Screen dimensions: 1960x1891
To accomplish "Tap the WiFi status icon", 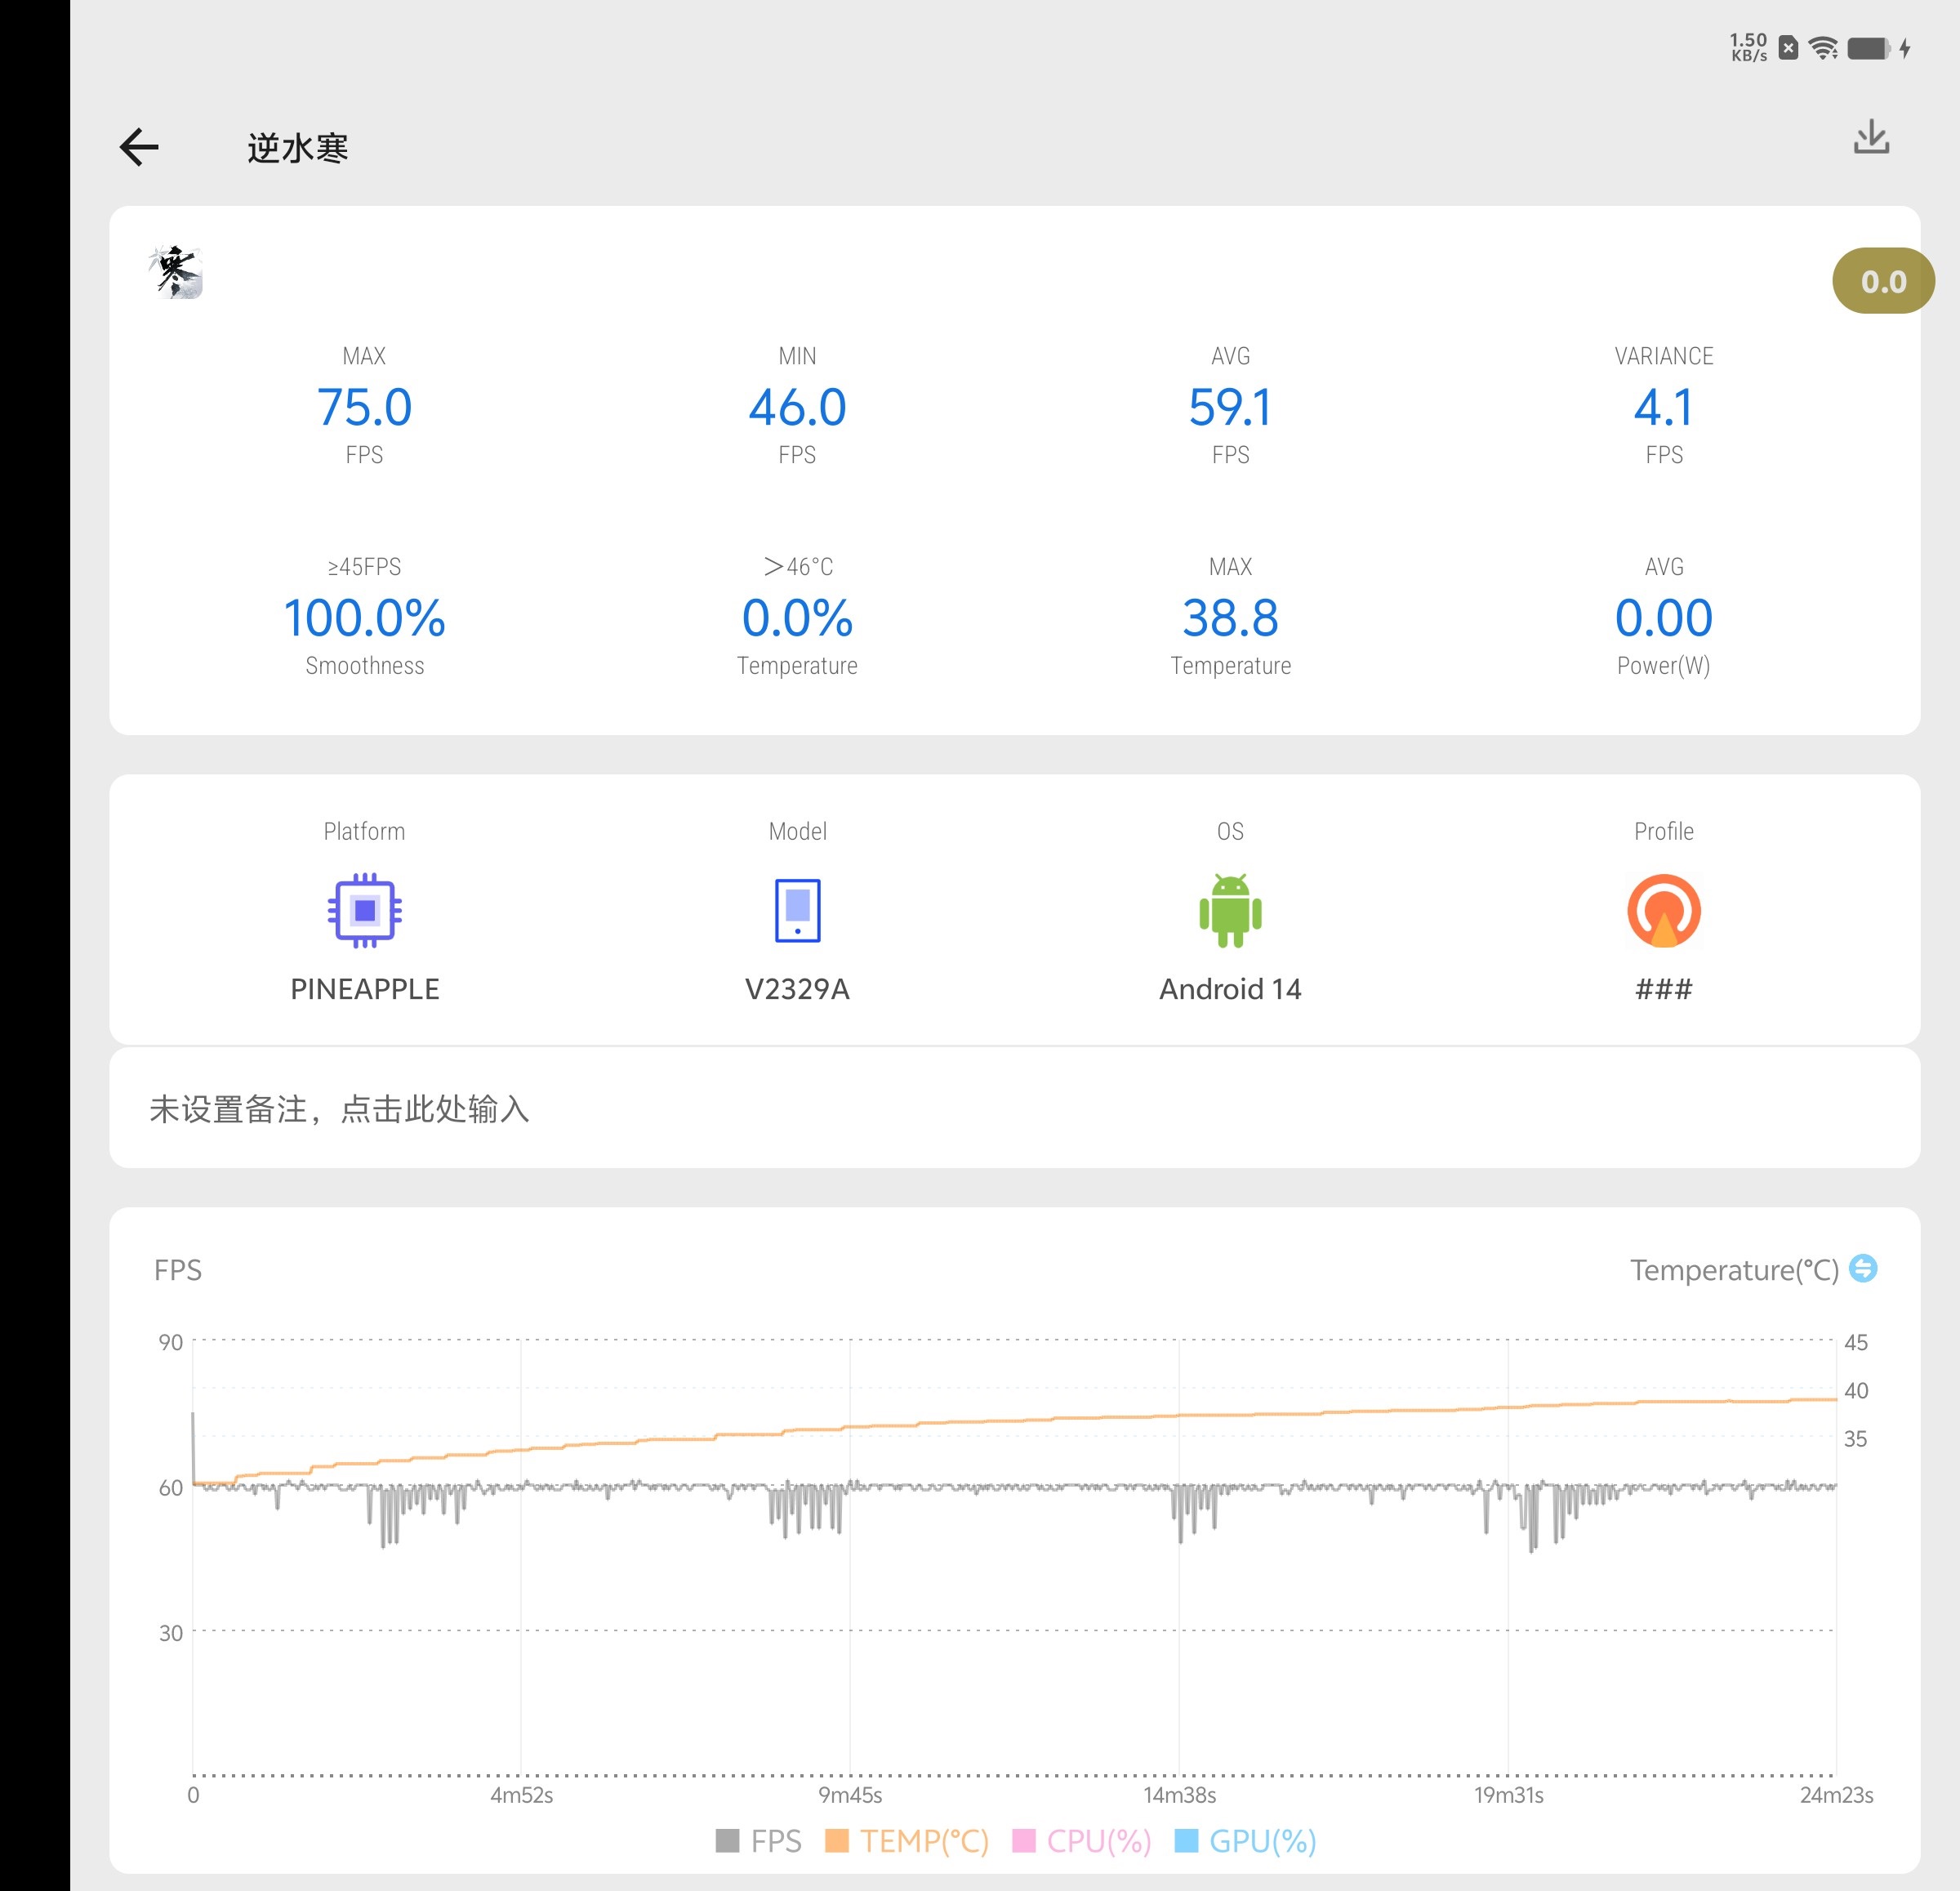I will [1823, 47].
